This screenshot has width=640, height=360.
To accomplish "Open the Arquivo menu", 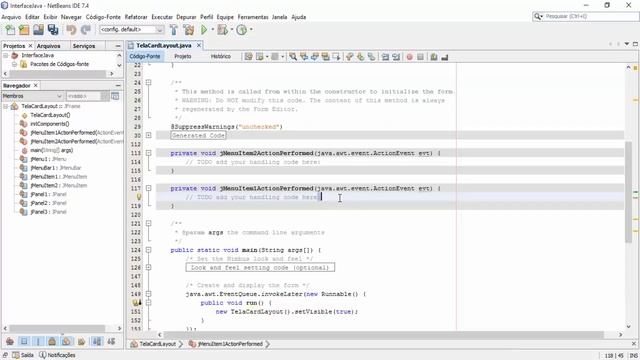I will point(11,17).
